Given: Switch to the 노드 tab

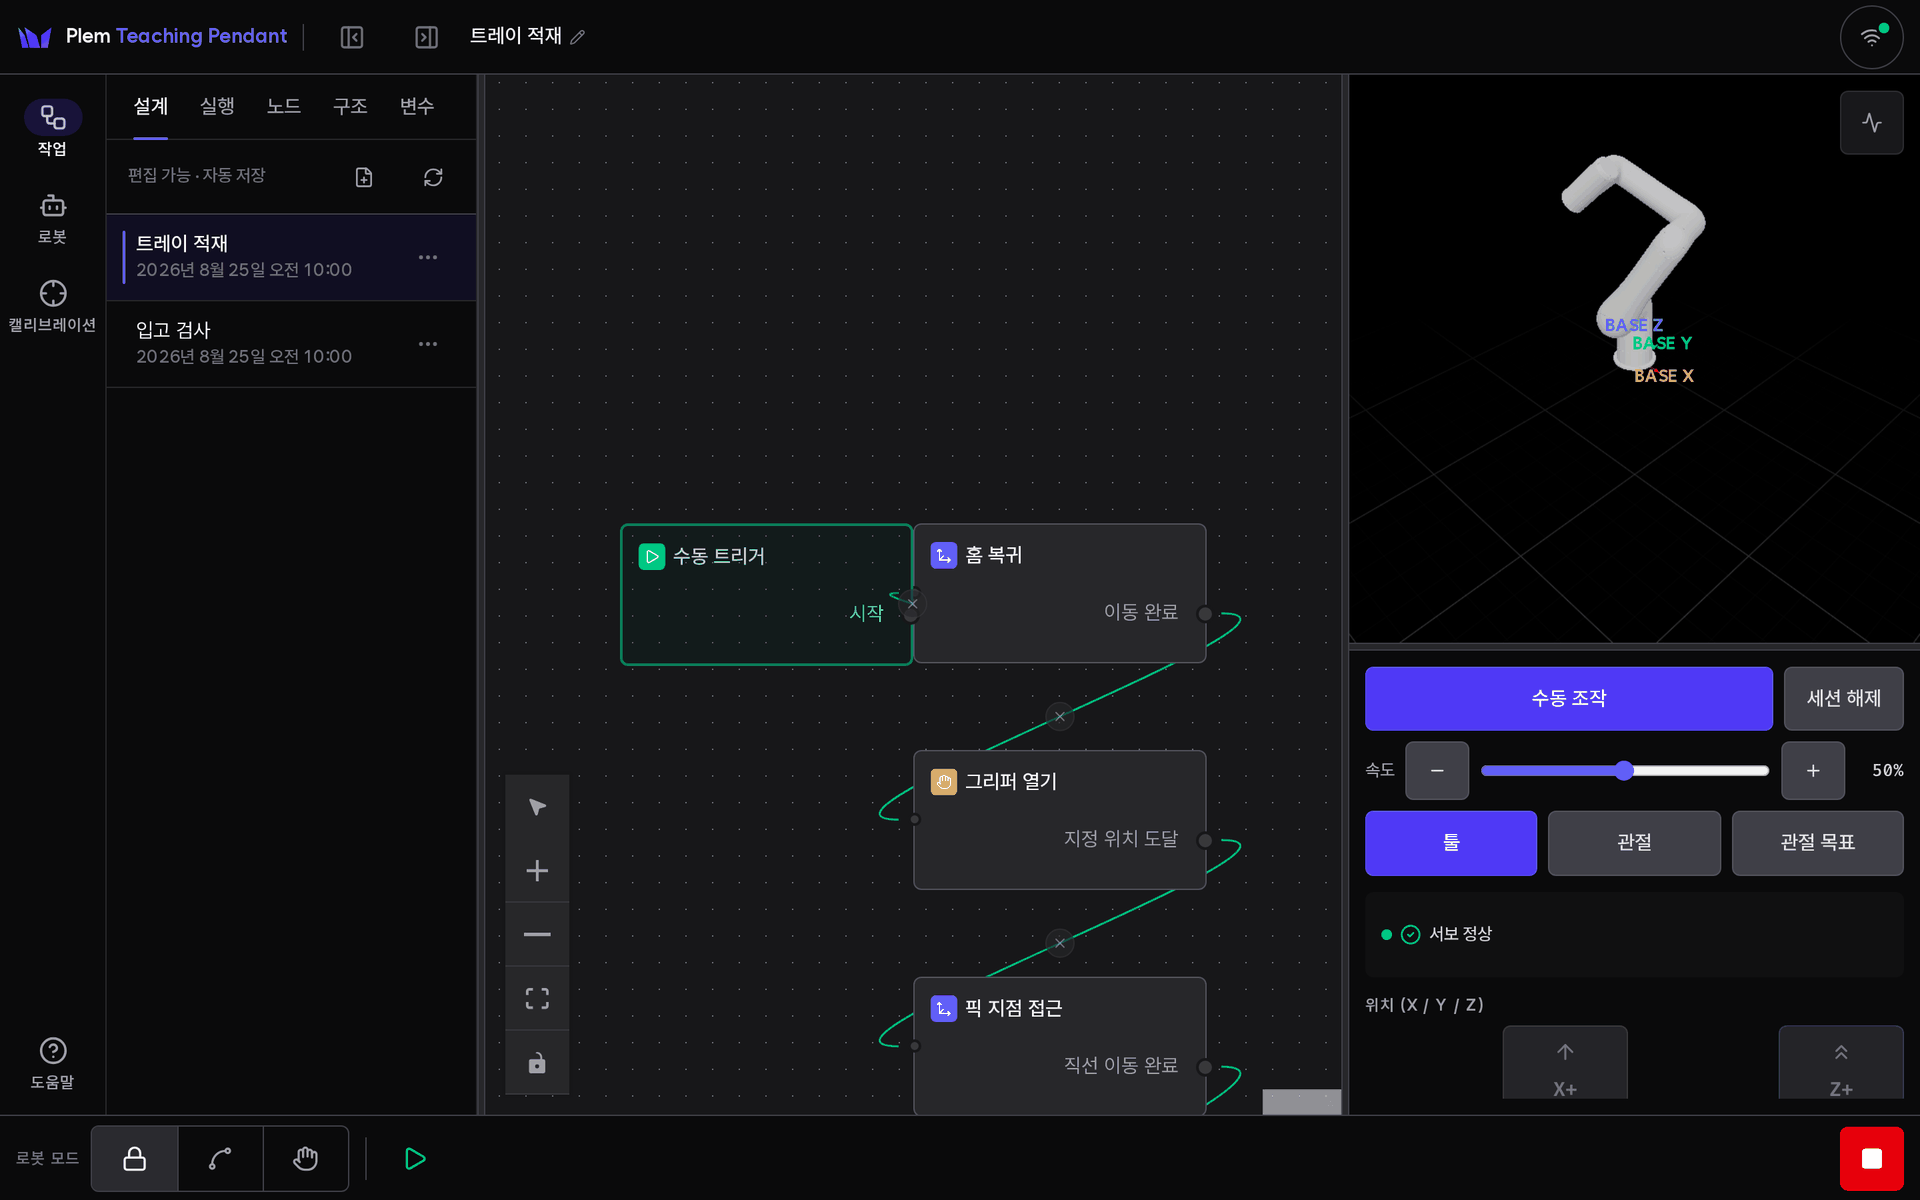Looking at the screenshot, I should (284, 106).
